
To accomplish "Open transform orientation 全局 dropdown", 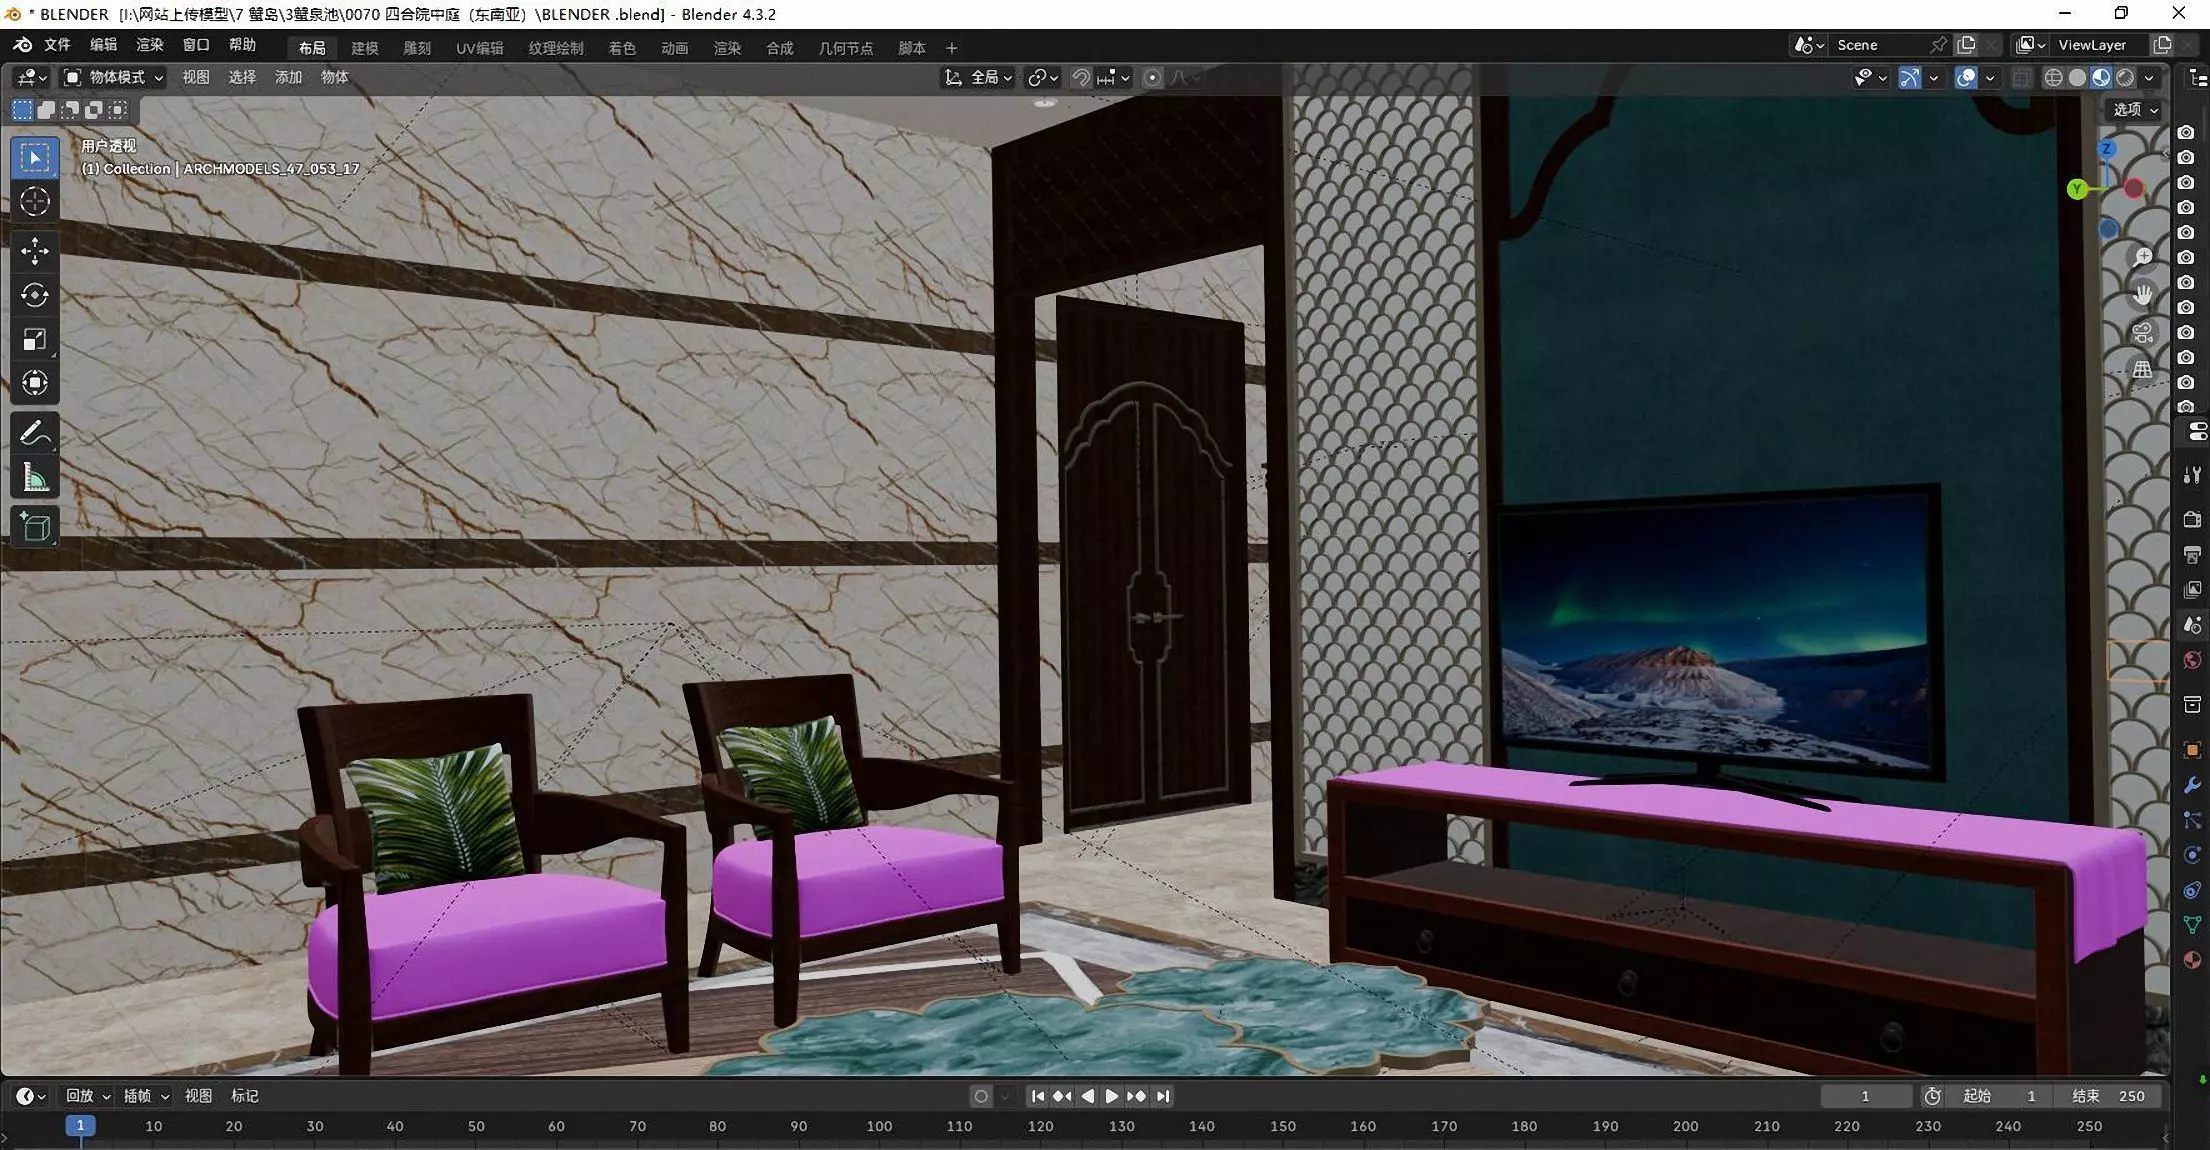I will coord(979,77).
